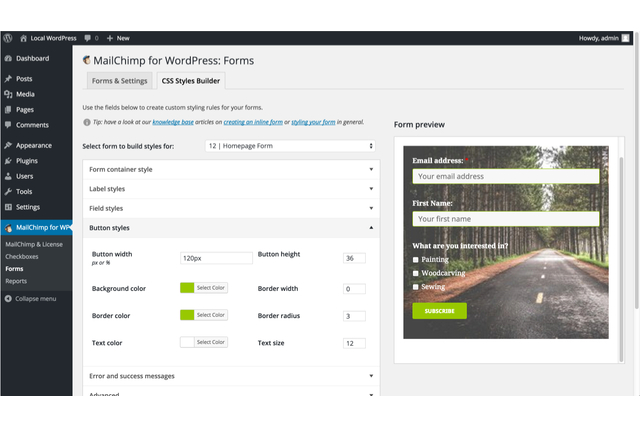Click the Howdy, admin link

point(598,38)
